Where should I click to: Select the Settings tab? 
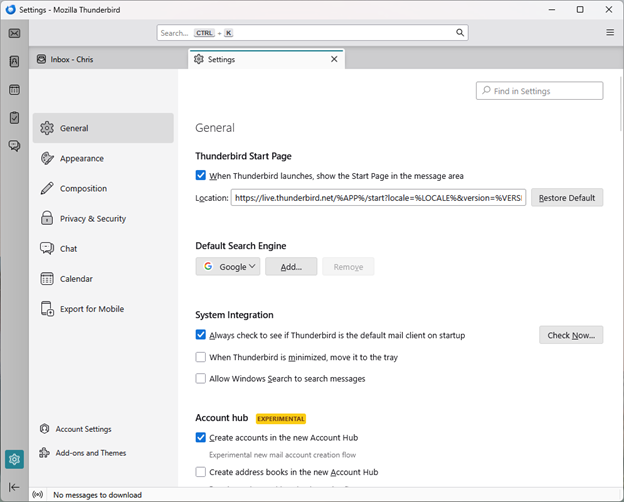[x=266, y=59]
